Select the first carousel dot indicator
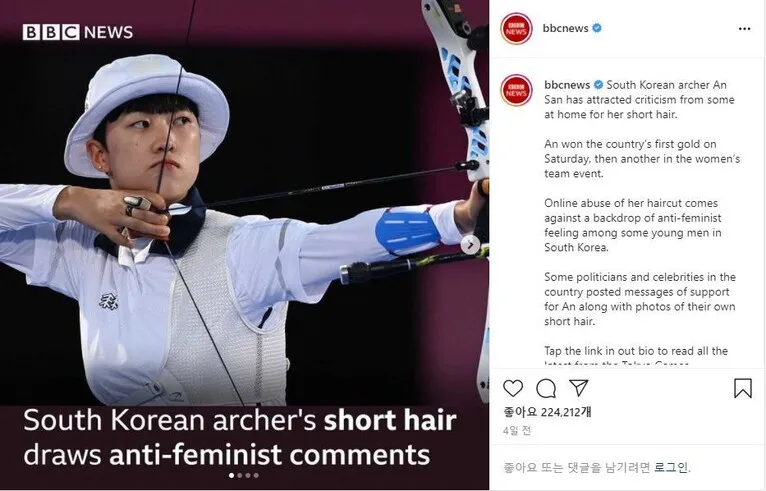 pyautogui.click(x=232, y=475)
